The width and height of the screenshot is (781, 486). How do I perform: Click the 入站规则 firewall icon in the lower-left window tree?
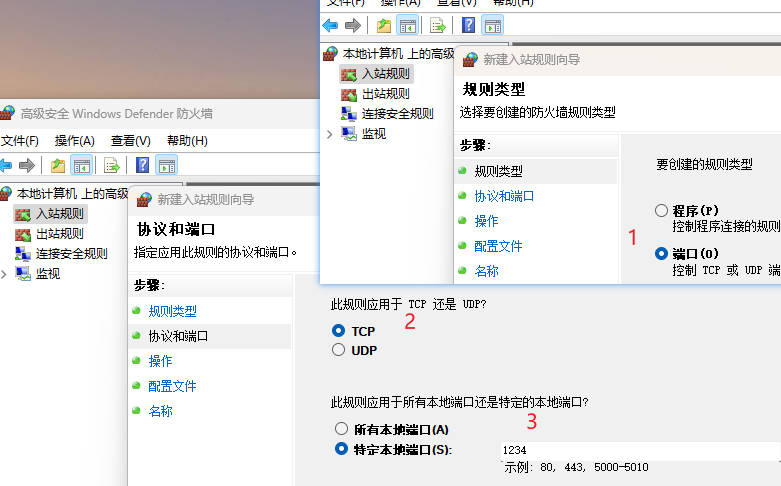[x=23, y=215]
